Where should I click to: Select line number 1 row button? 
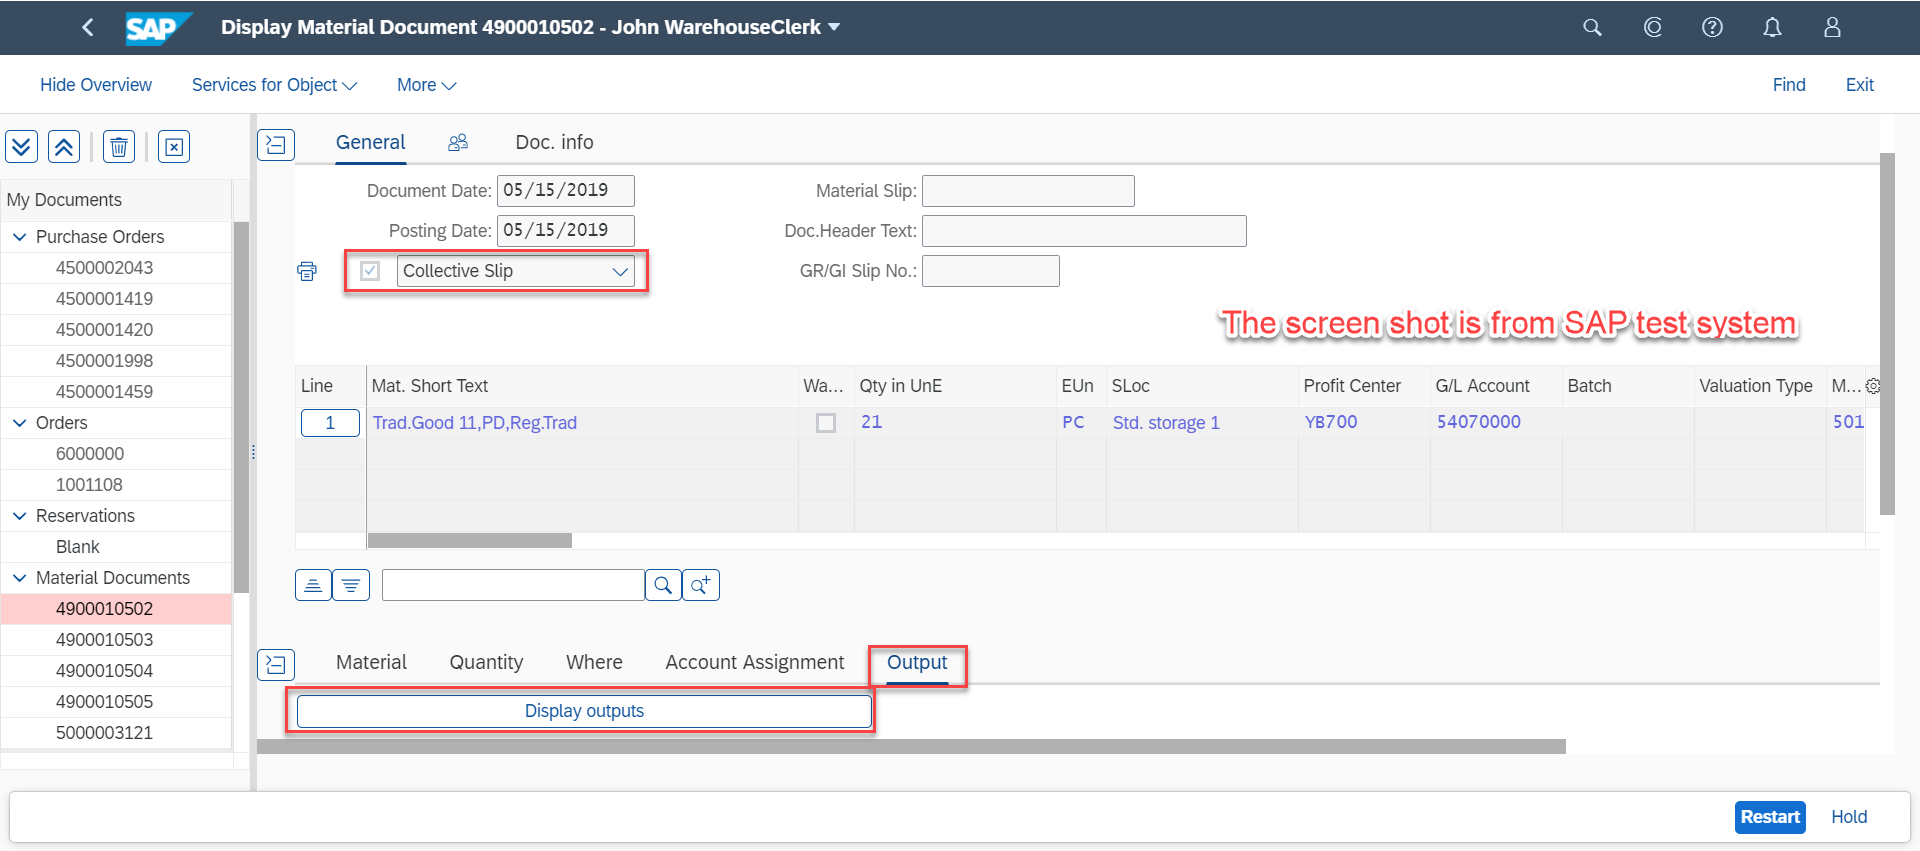[330, 423]
